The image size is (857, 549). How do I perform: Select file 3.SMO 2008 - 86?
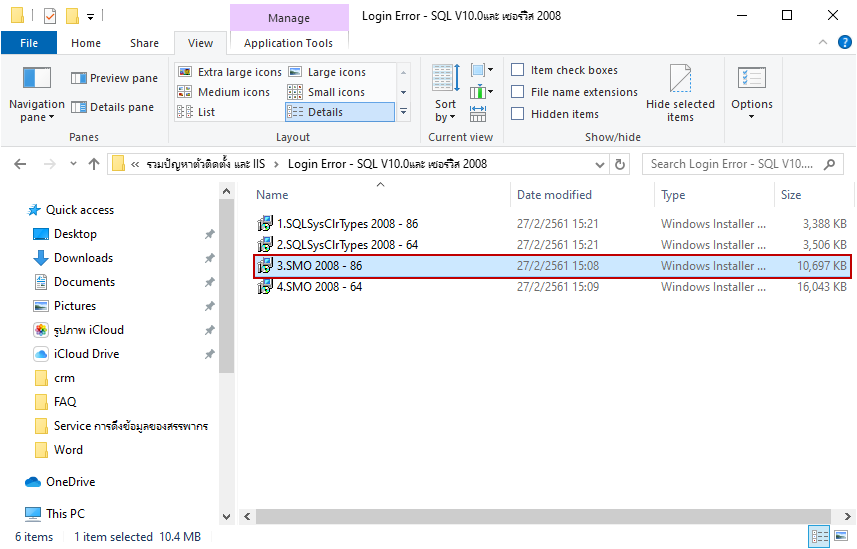[552, 266]
